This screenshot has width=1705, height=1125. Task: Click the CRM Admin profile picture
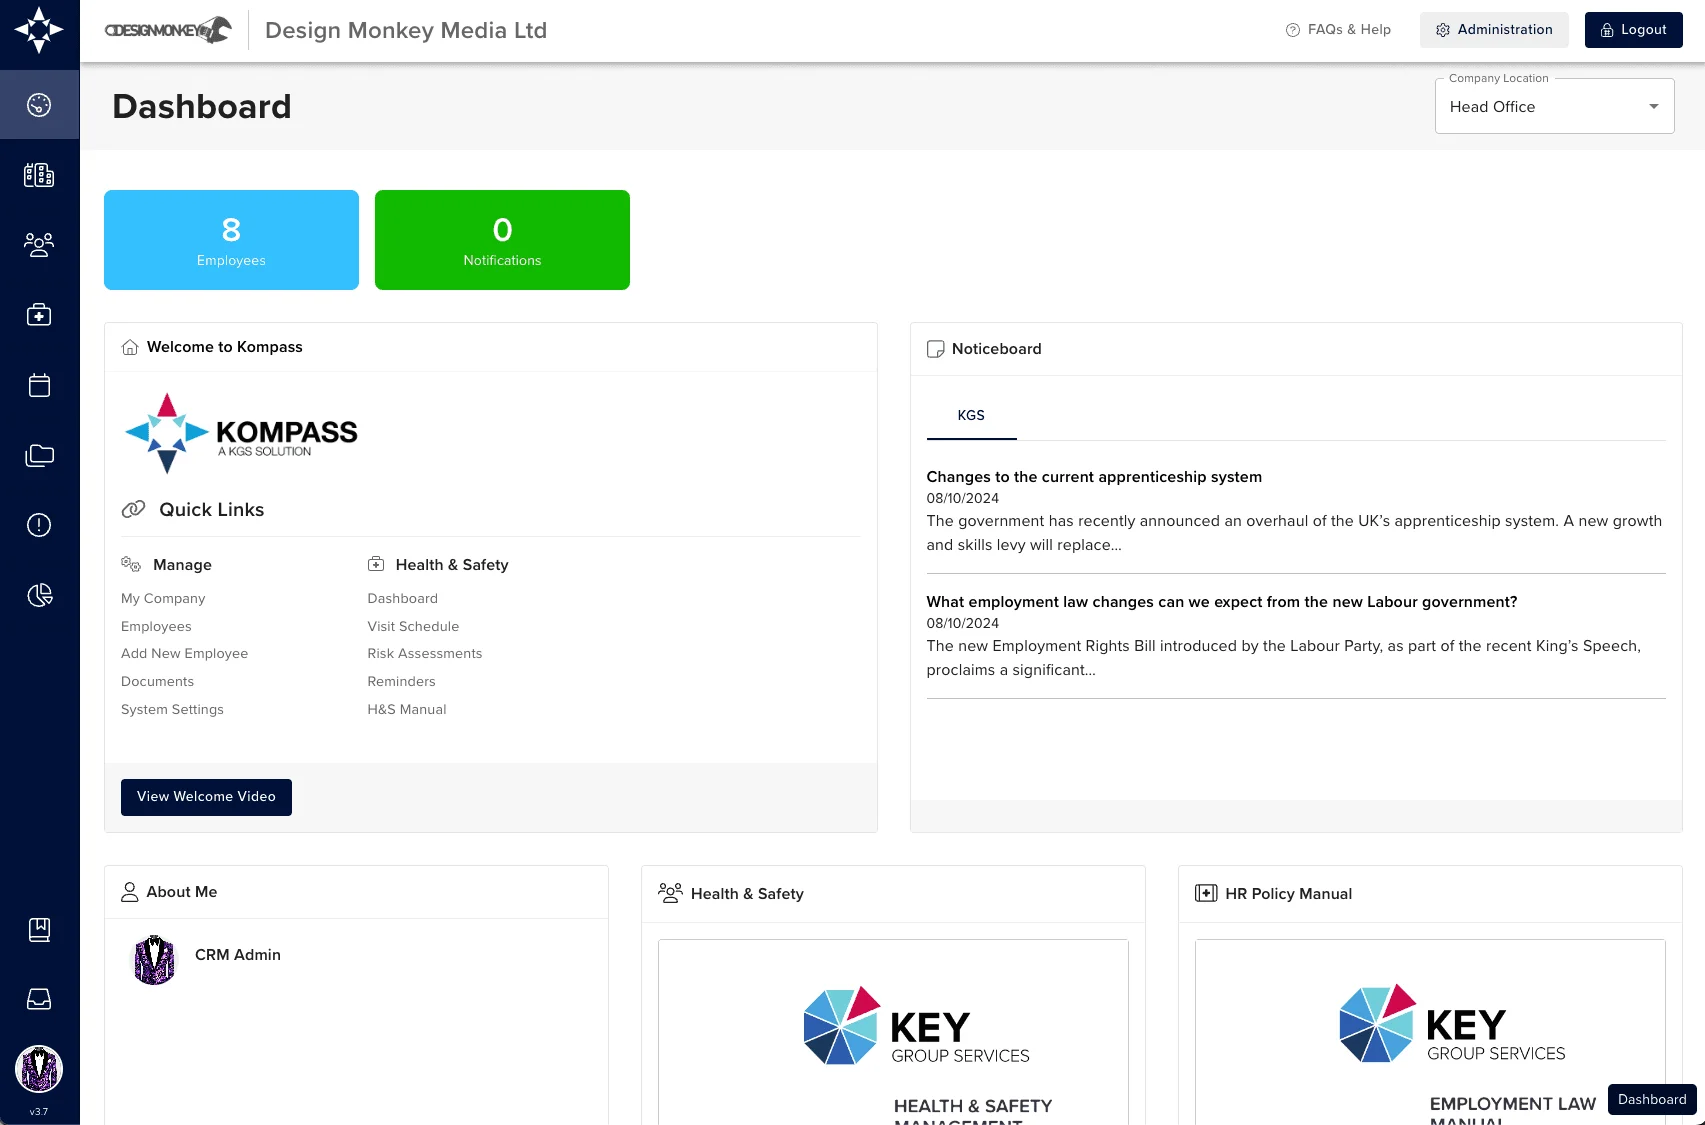154,960
